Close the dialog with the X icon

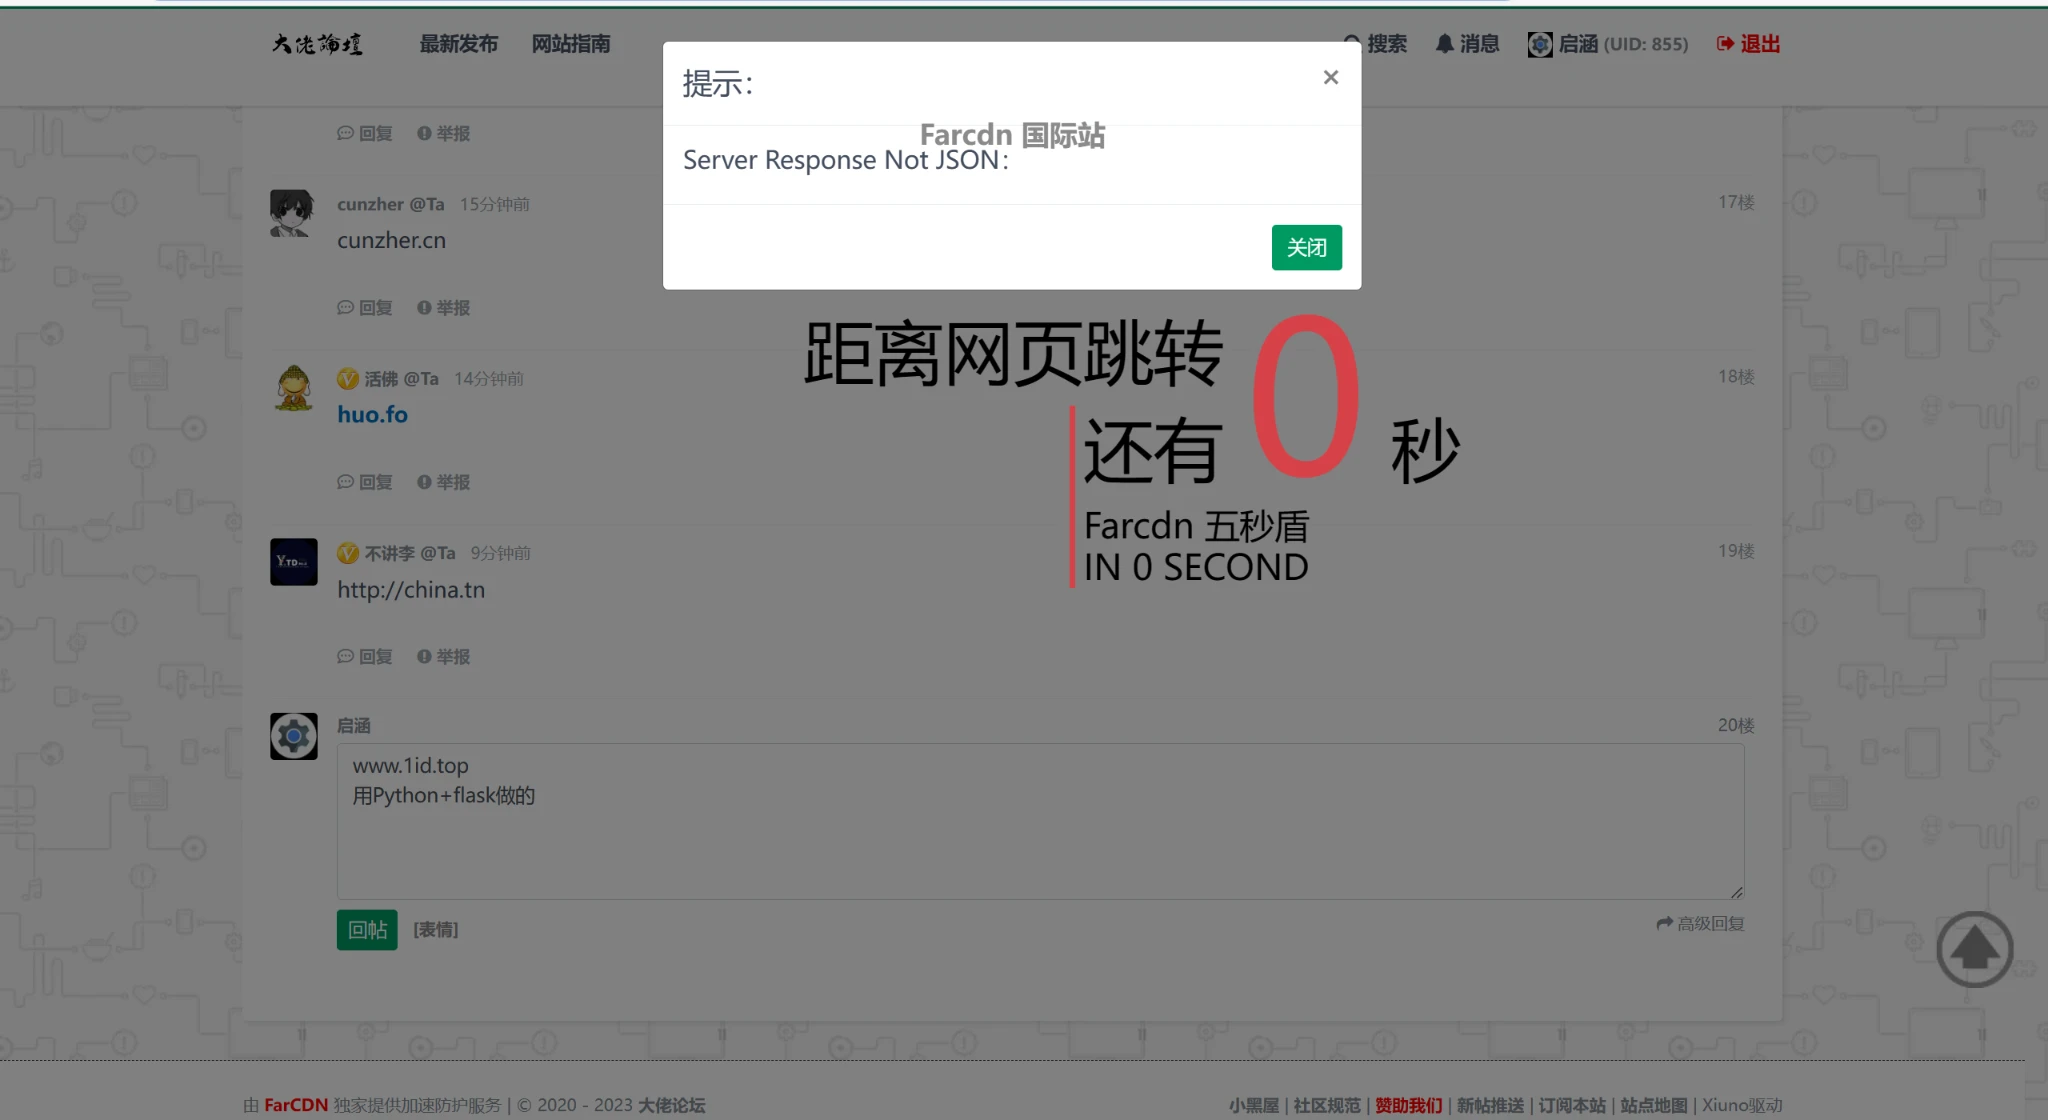tap(1330, 78)
